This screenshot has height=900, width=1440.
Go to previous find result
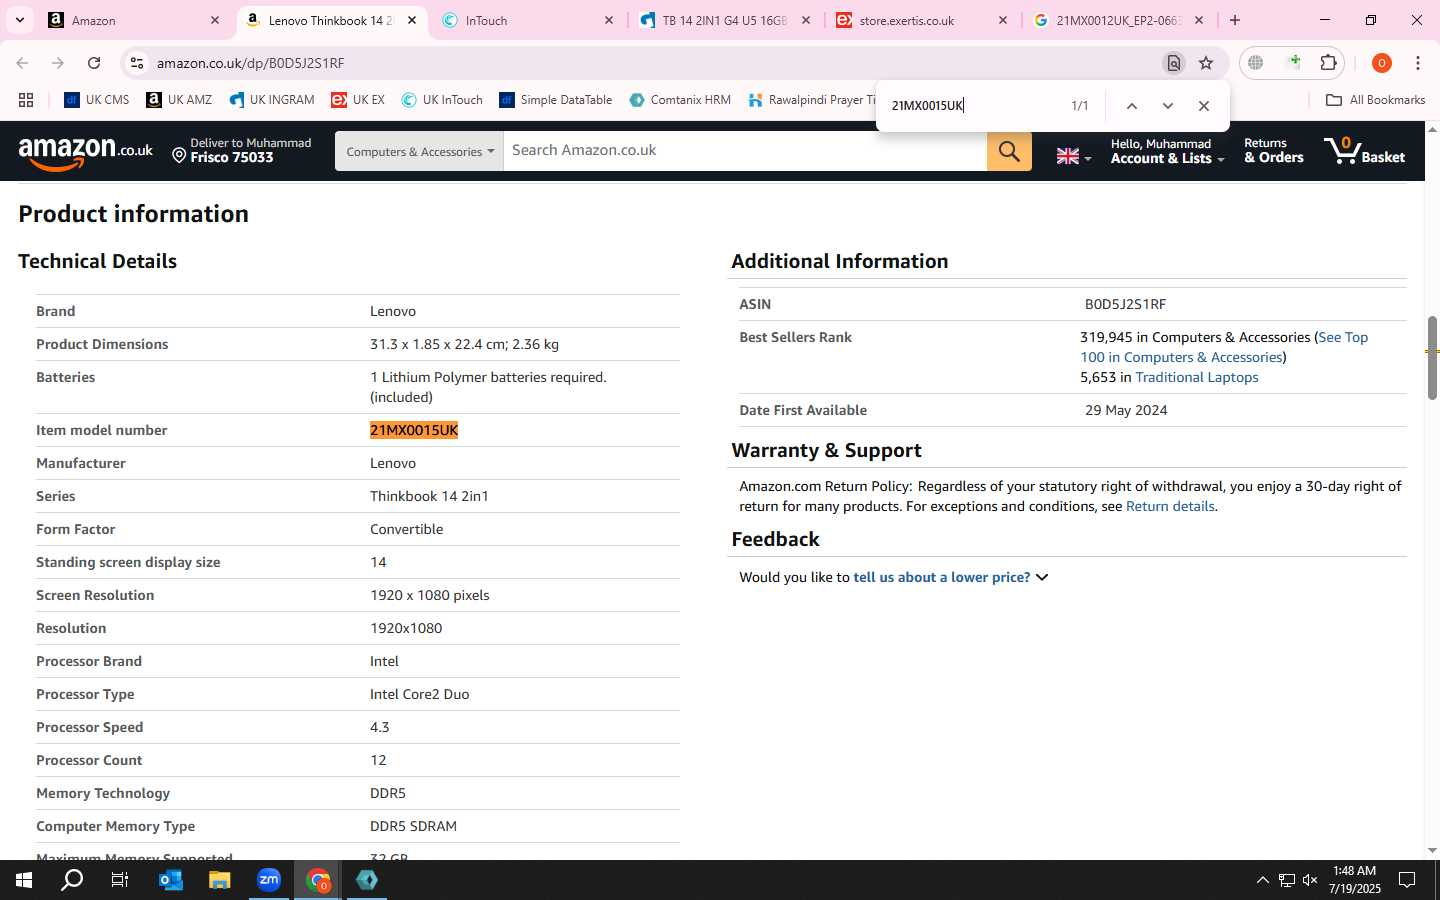[x=1131, y=106]
